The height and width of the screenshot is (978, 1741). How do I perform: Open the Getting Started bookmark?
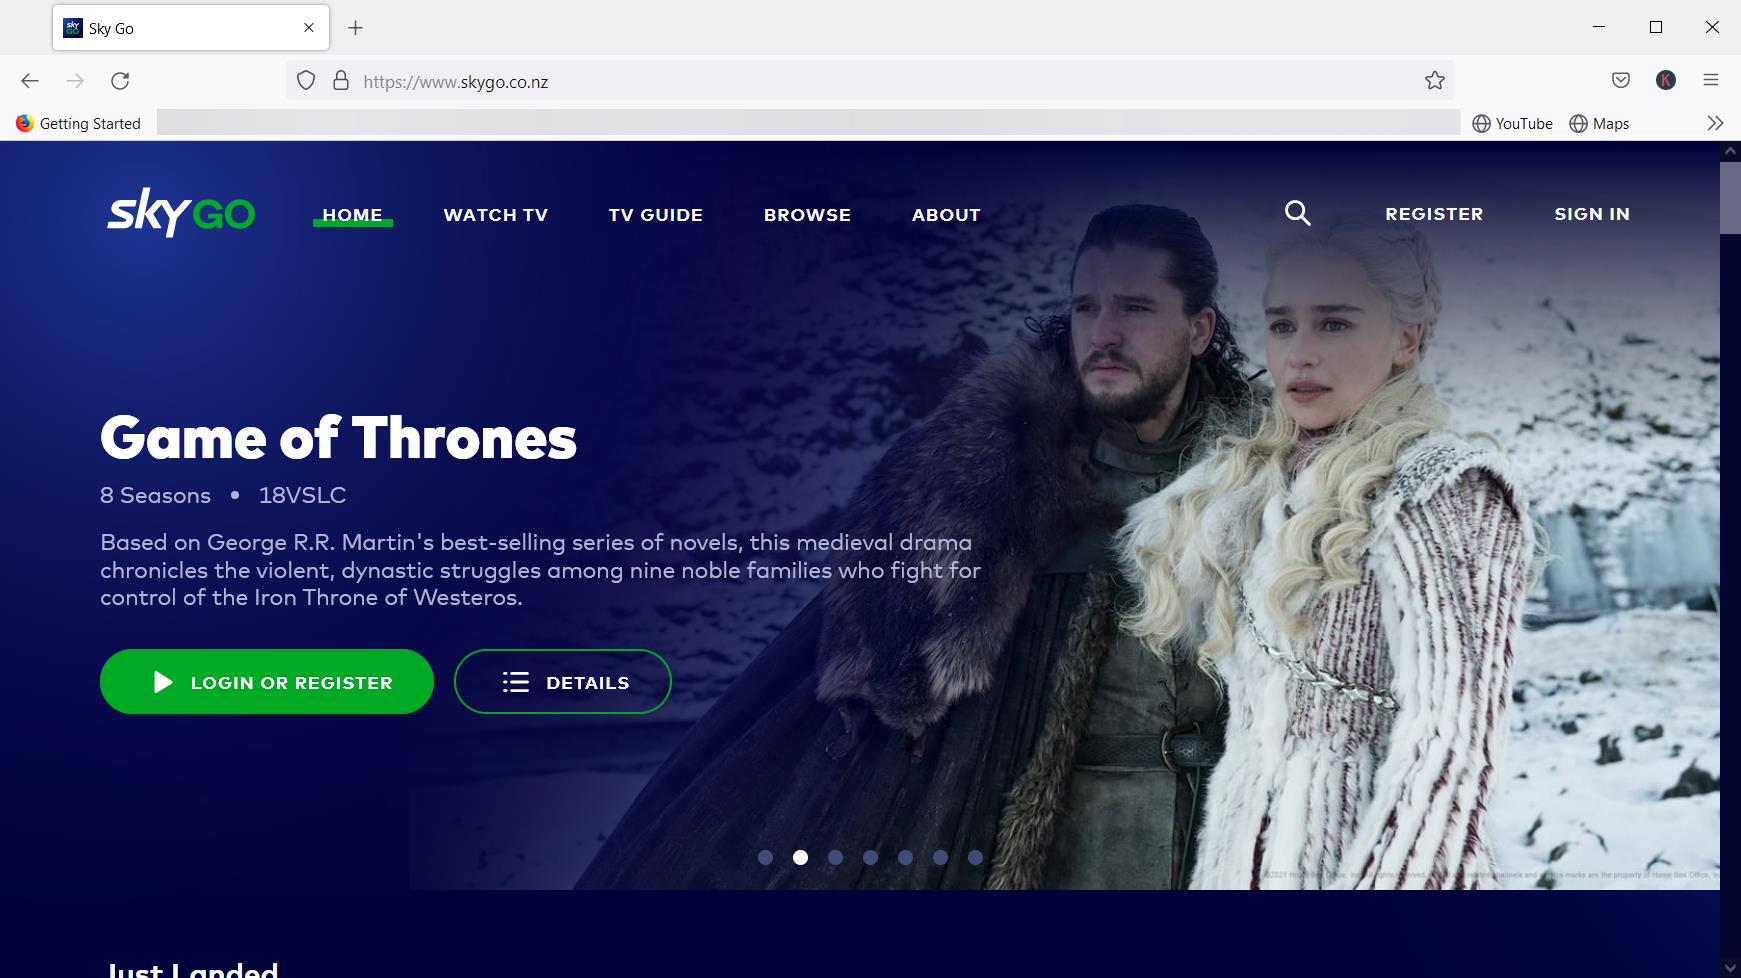78,123
